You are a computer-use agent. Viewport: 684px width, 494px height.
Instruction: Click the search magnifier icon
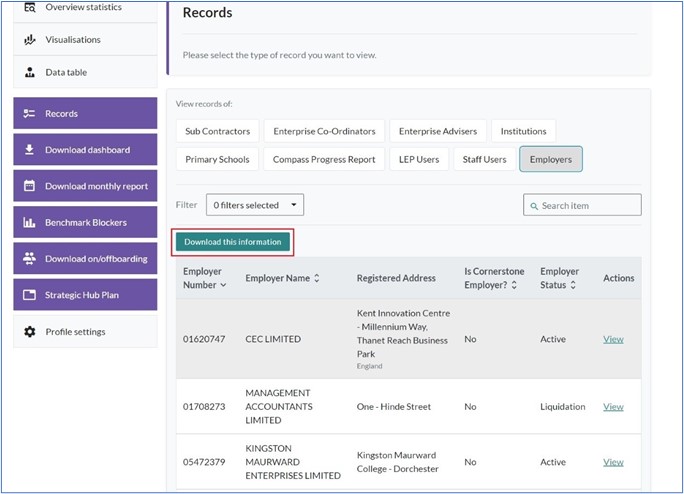[534, 206]
